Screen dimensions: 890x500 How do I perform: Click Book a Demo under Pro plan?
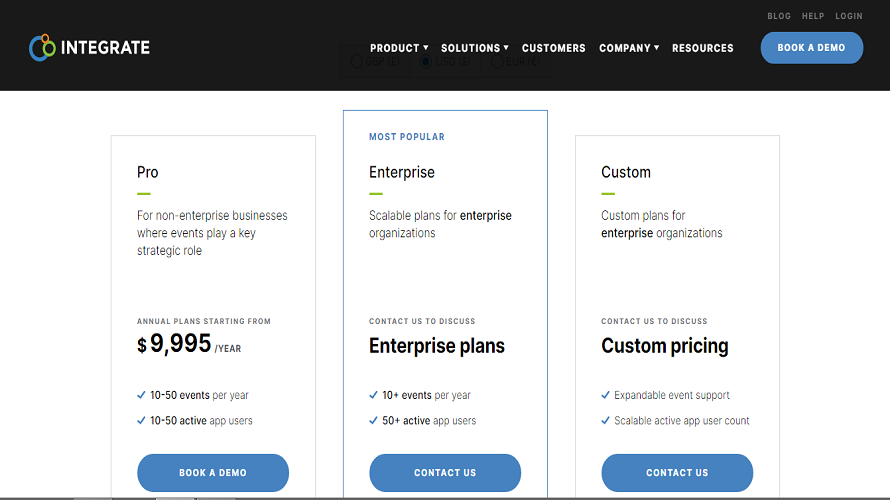(x=213, y=473)
